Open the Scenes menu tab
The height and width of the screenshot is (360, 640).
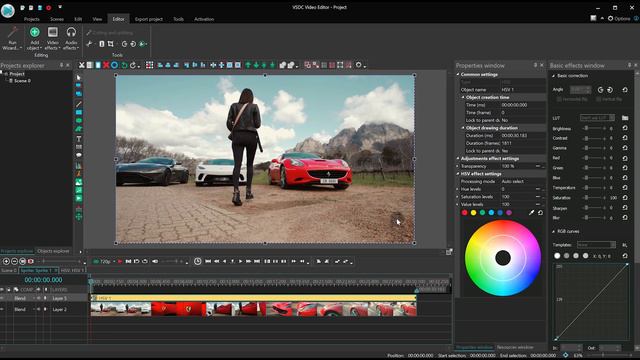tap(57, 19)
